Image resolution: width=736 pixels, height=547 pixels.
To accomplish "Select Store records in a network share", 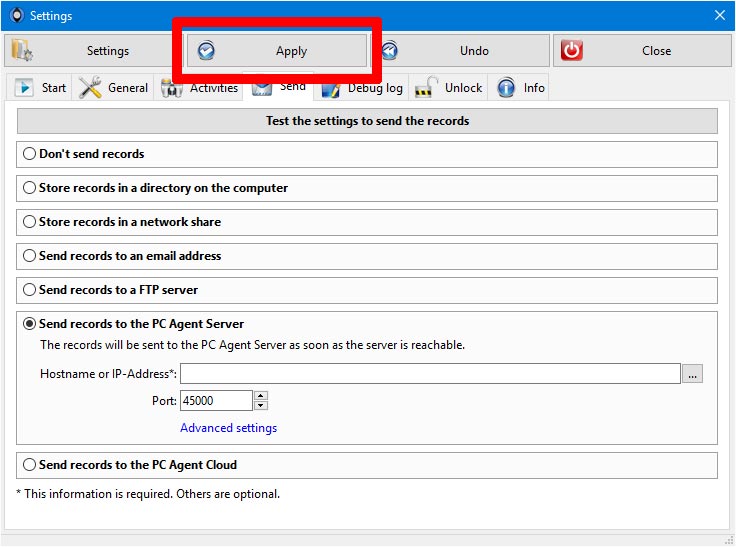I will (30, 222).
